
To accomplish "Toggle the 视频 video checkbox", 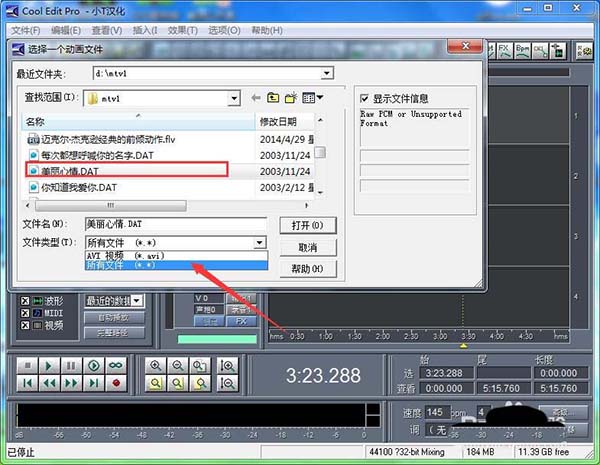I will click(25, 325).
